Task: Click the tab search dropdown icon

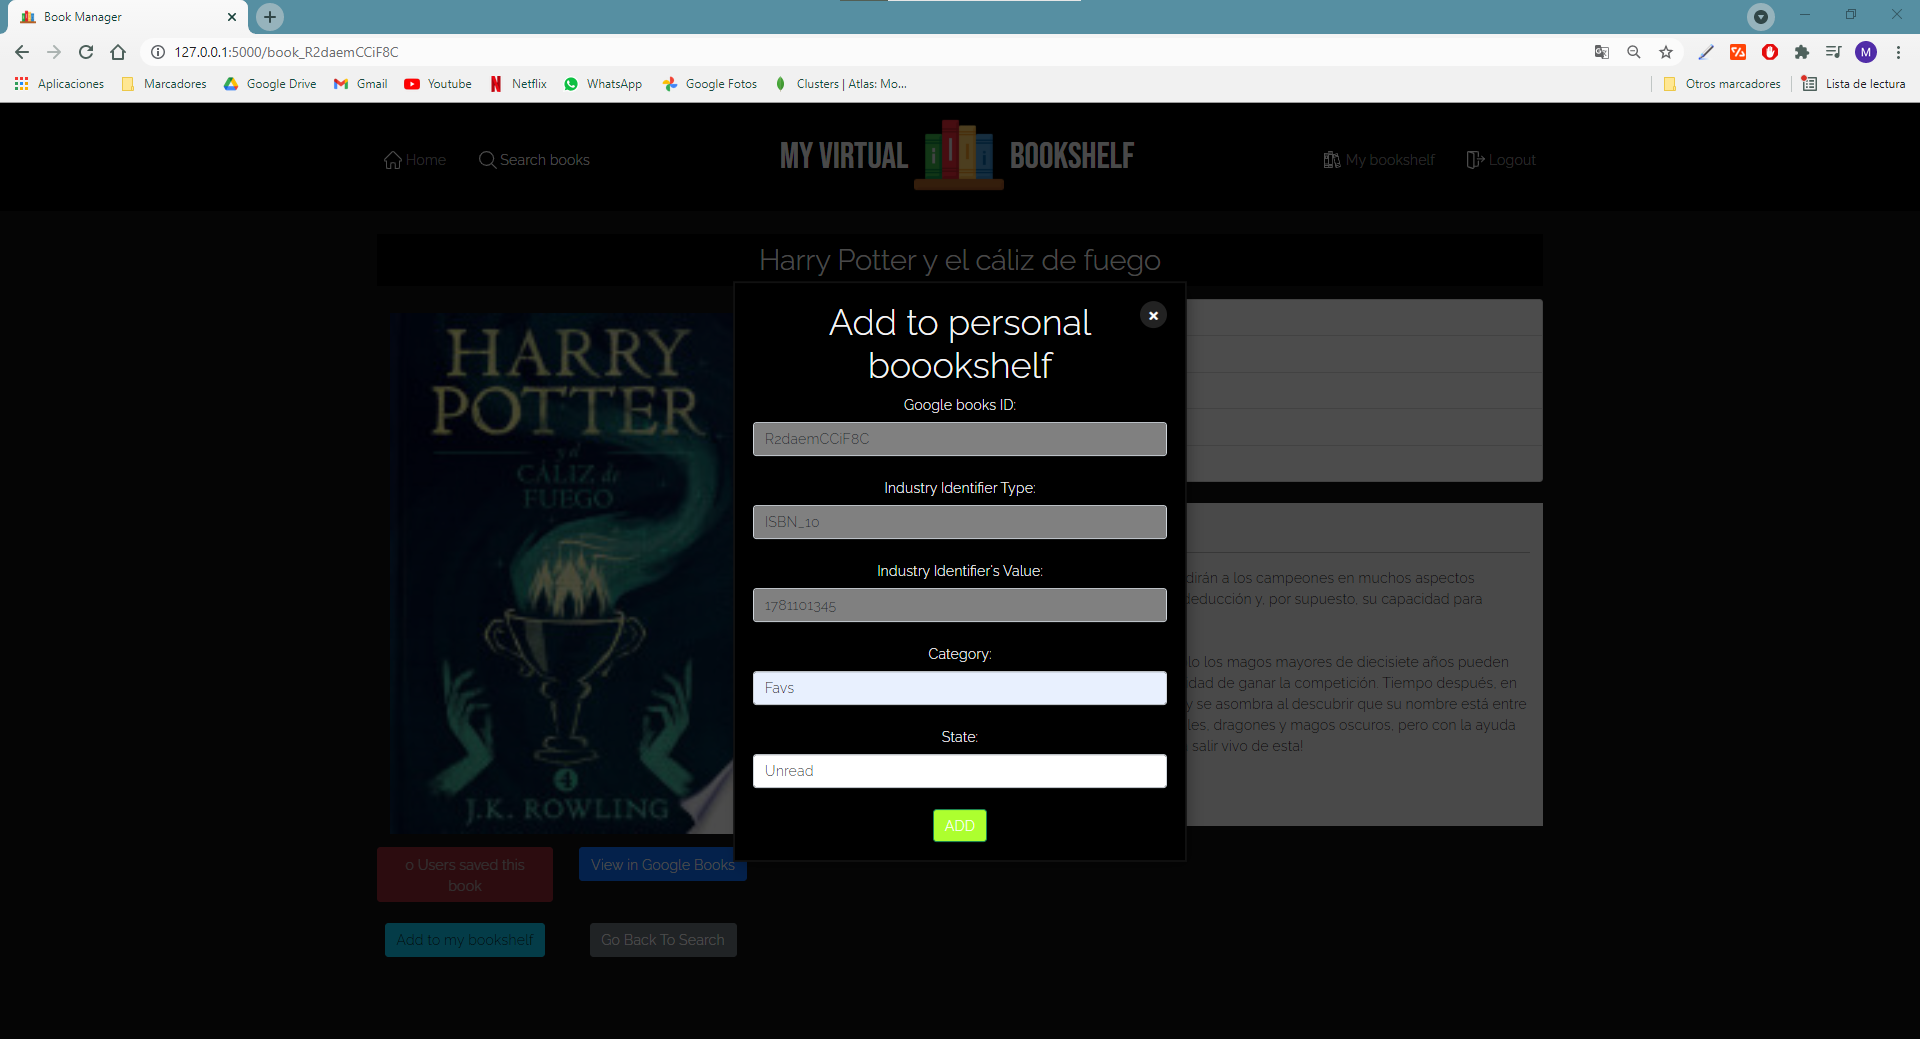Action: pos(1761,16)
